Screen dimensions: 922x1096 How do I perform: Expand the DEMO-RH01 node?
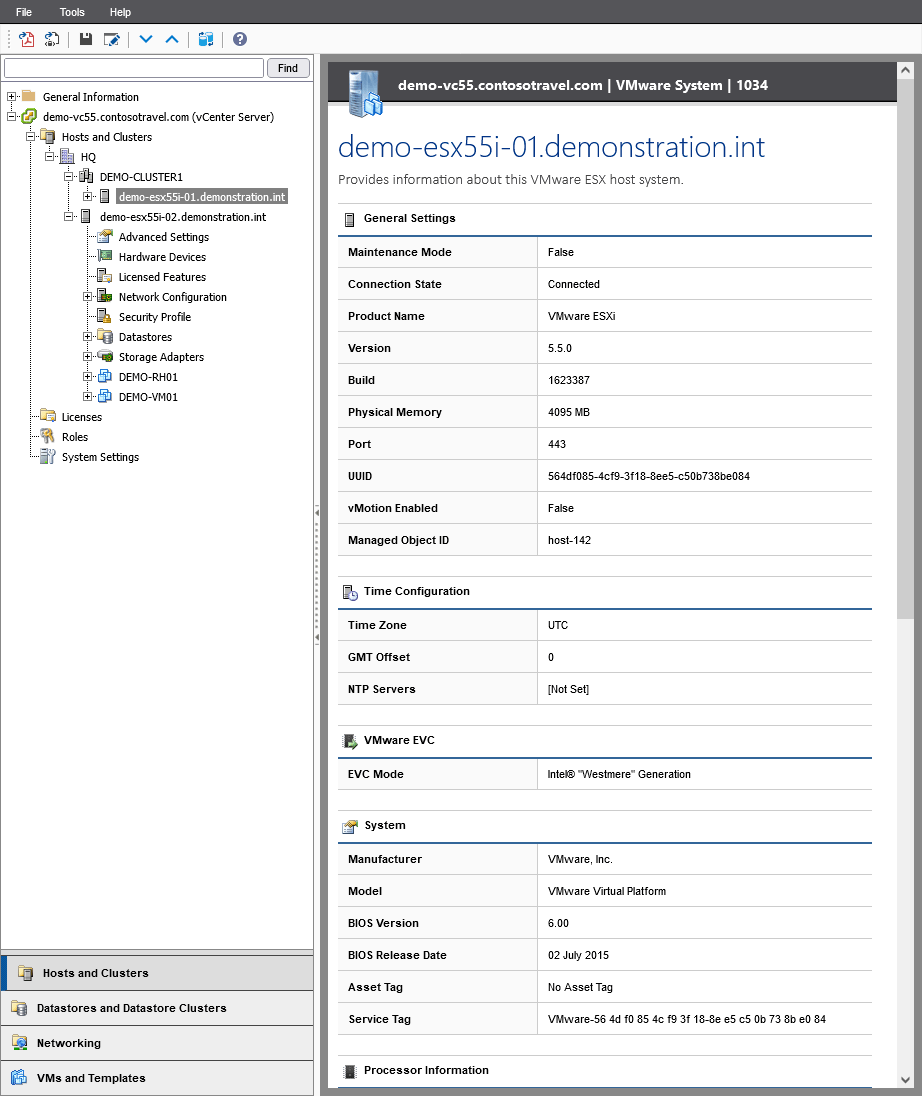pyautogui.click(x=87, y=376)
